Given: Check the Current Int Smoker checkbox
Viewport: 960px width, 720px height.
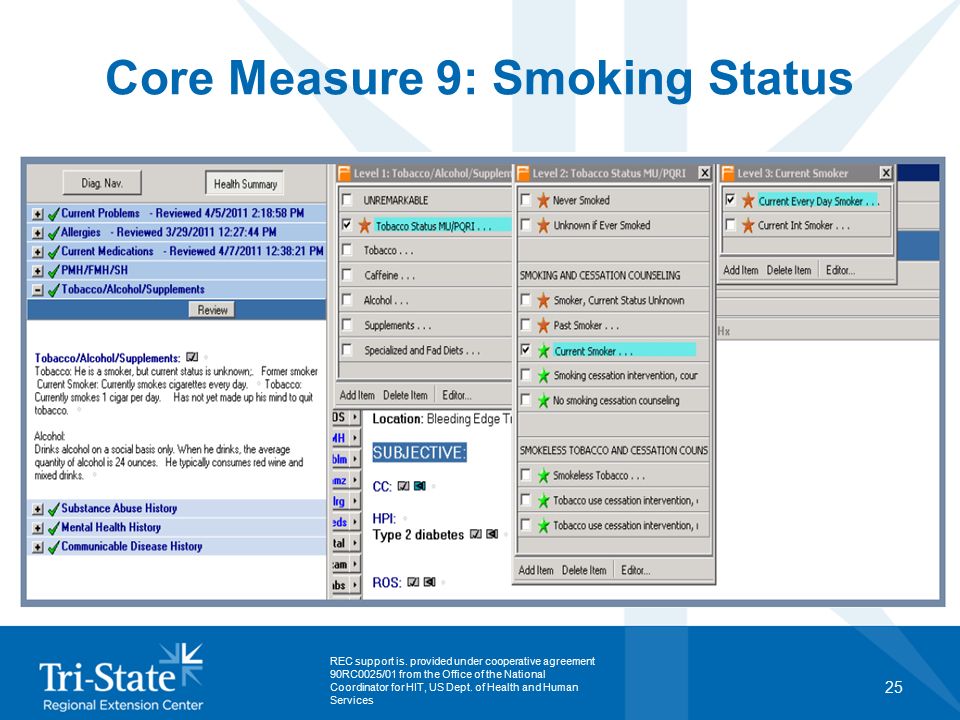Looking at the screenshot, I should coord(730,225).
